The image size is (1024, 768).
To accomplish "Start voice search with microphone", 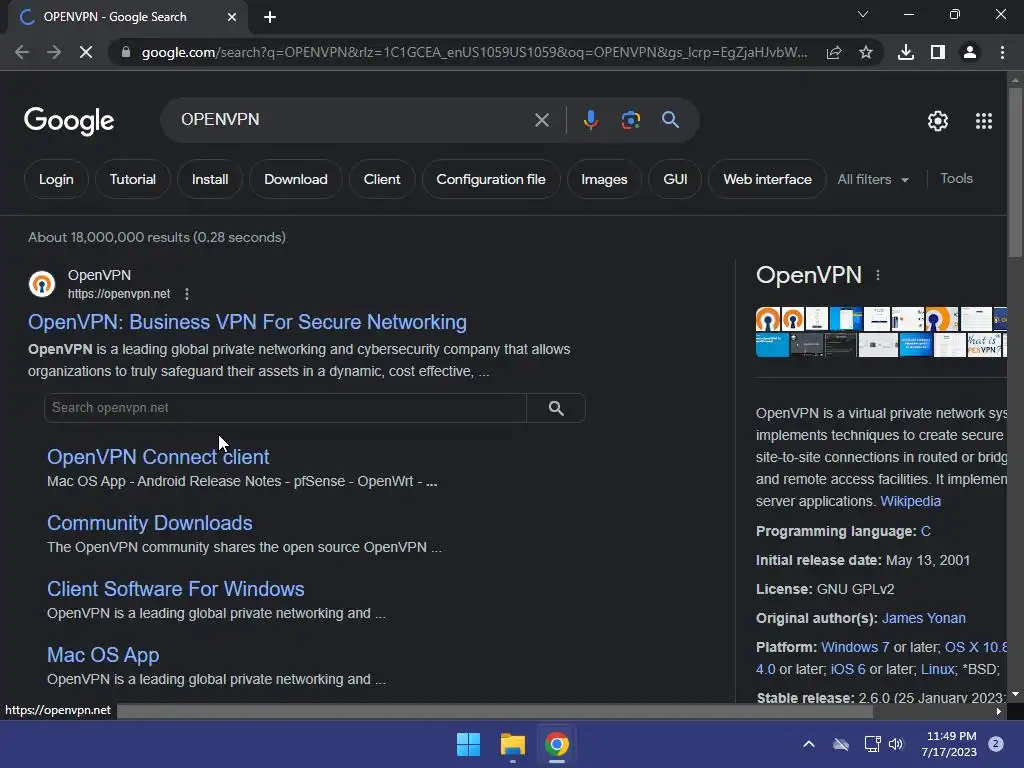I will tap(590, 120).
